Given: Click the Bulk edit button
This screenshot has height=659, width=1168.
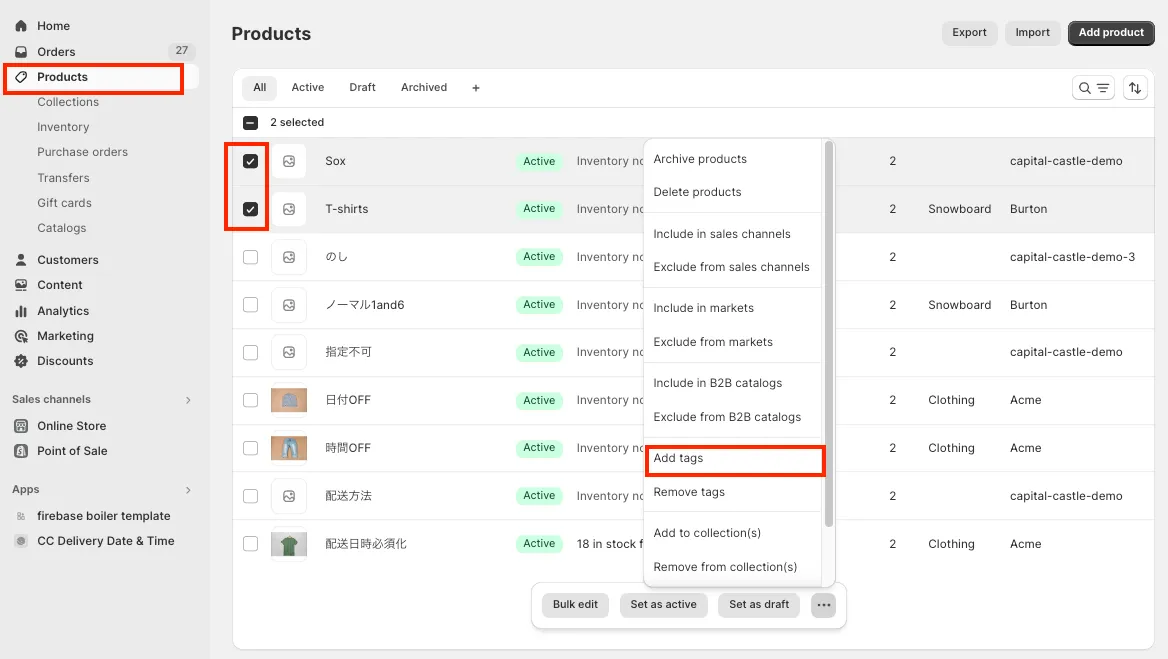Looking at the screenshot, I should pos(576,605).
